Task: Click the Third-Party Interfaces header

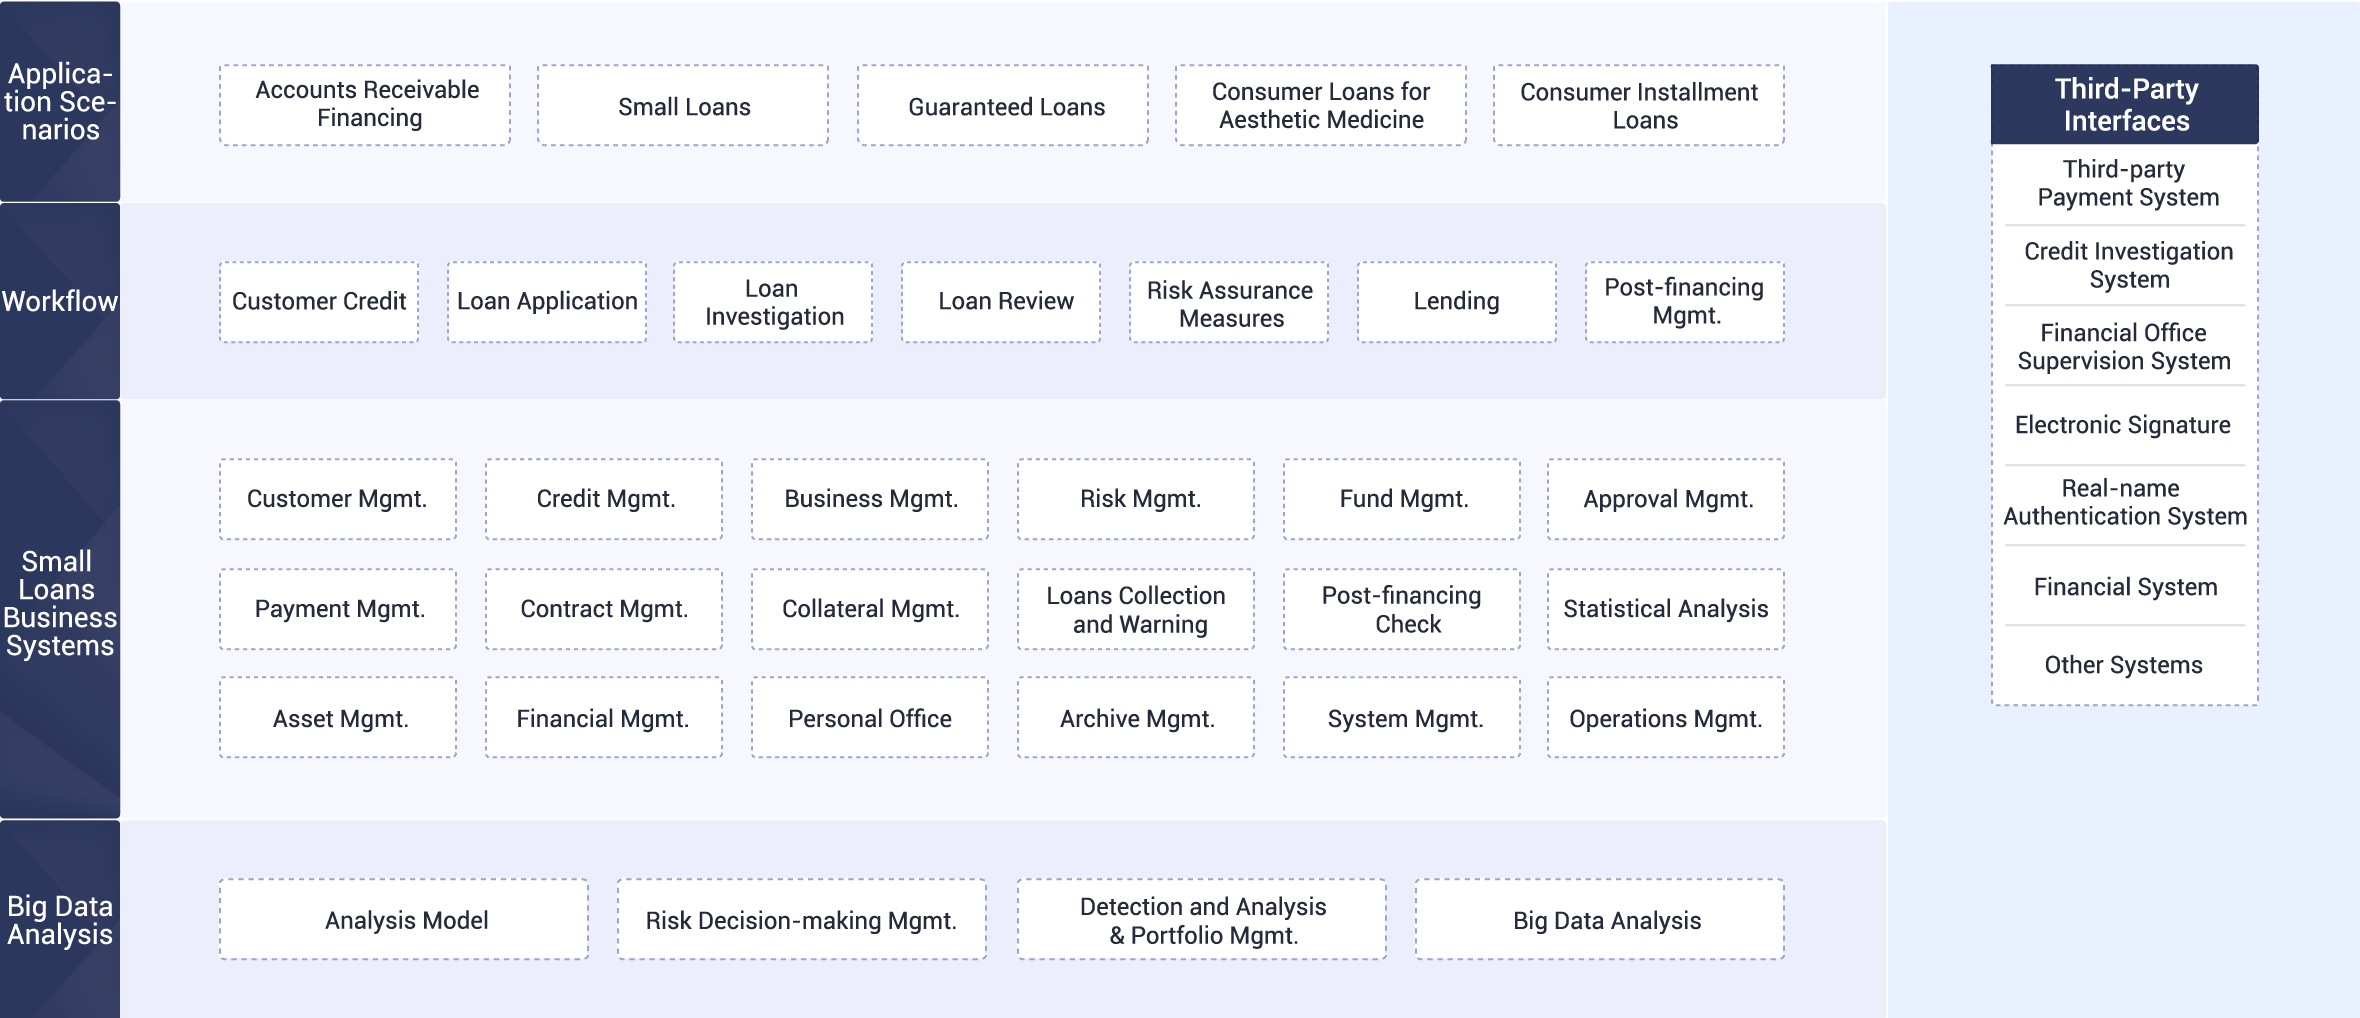Action: tap(2125, 104)
